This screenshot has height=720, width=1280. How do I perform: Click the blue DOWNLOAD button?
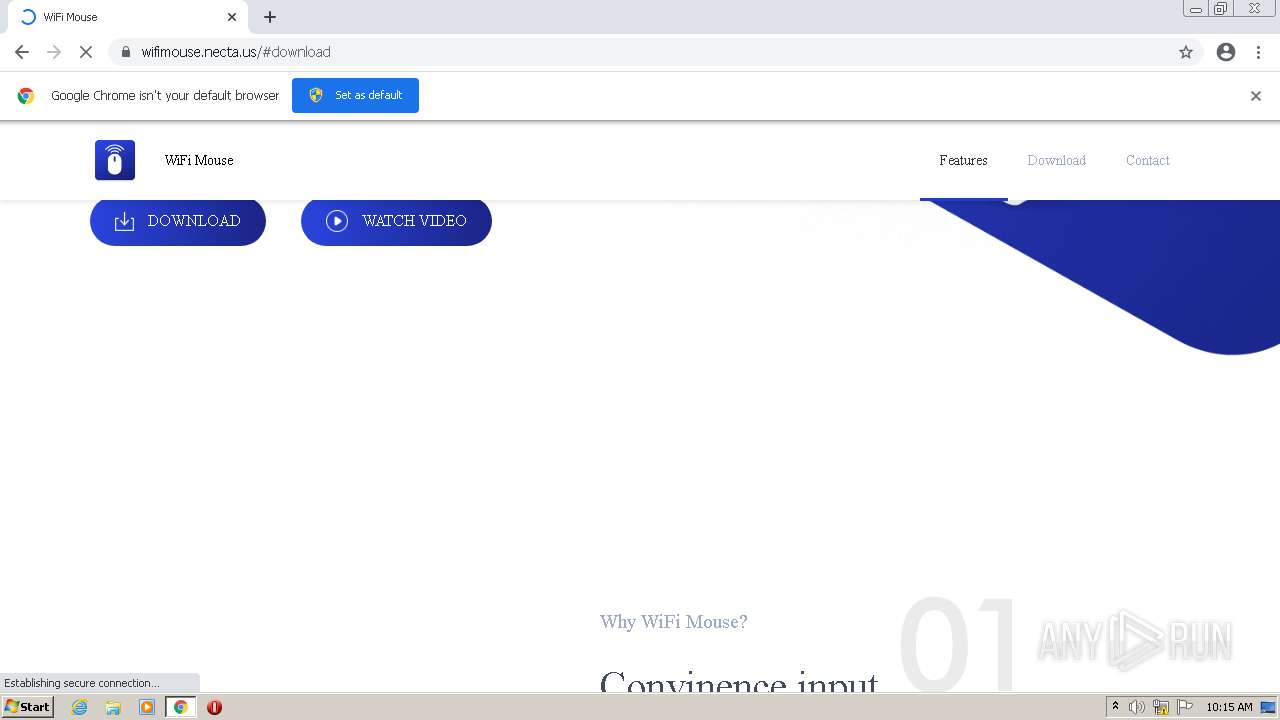(178, 221)
